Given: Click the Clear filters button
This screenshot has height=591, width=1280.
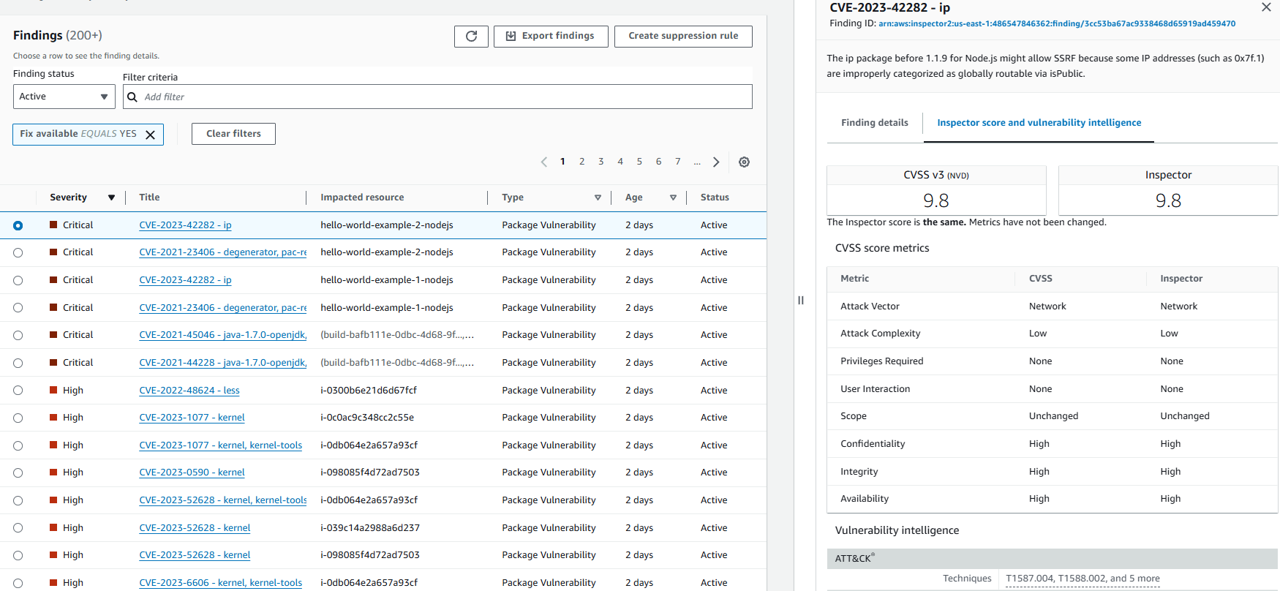Looking at the screenshot, I should tap(233, 134).
